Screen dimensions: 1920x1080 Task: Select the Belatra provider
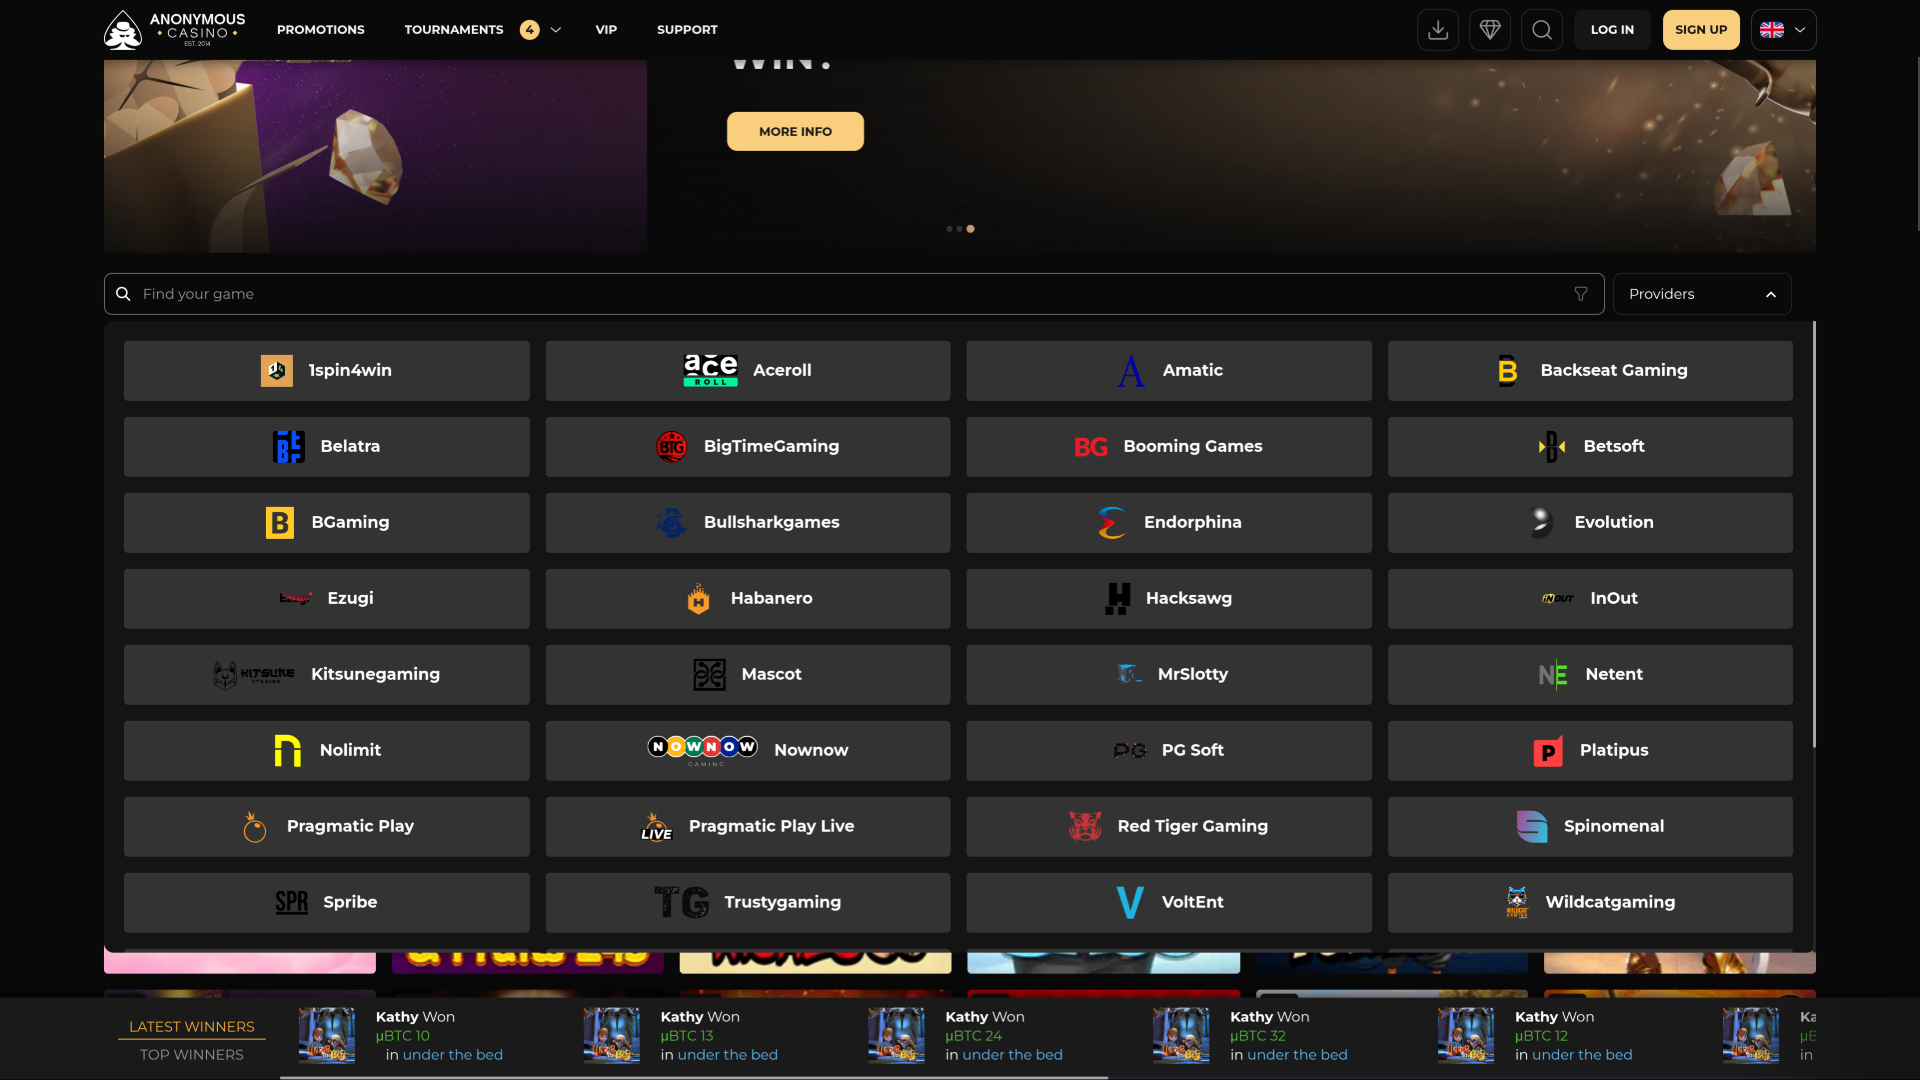pos(327,447)
